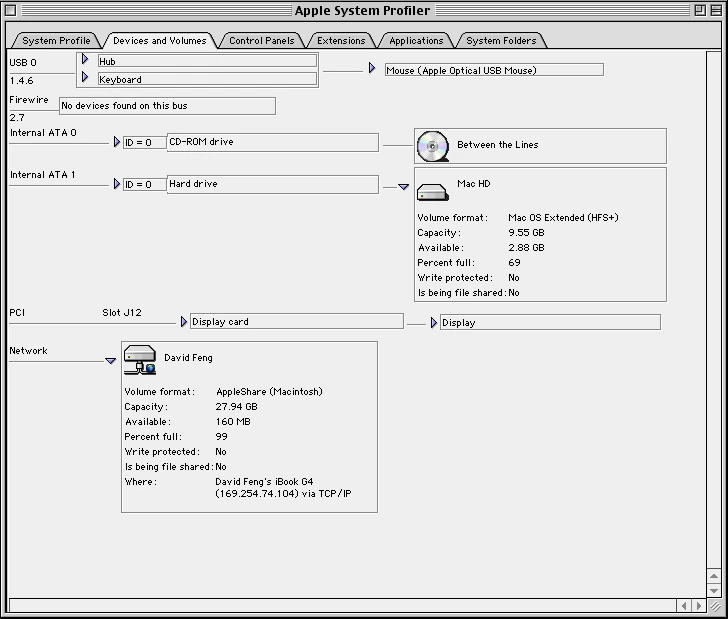Click the 2.88 GB available value
The height and width of the screenshot is (619, 728).
click(x=526, y=248)
